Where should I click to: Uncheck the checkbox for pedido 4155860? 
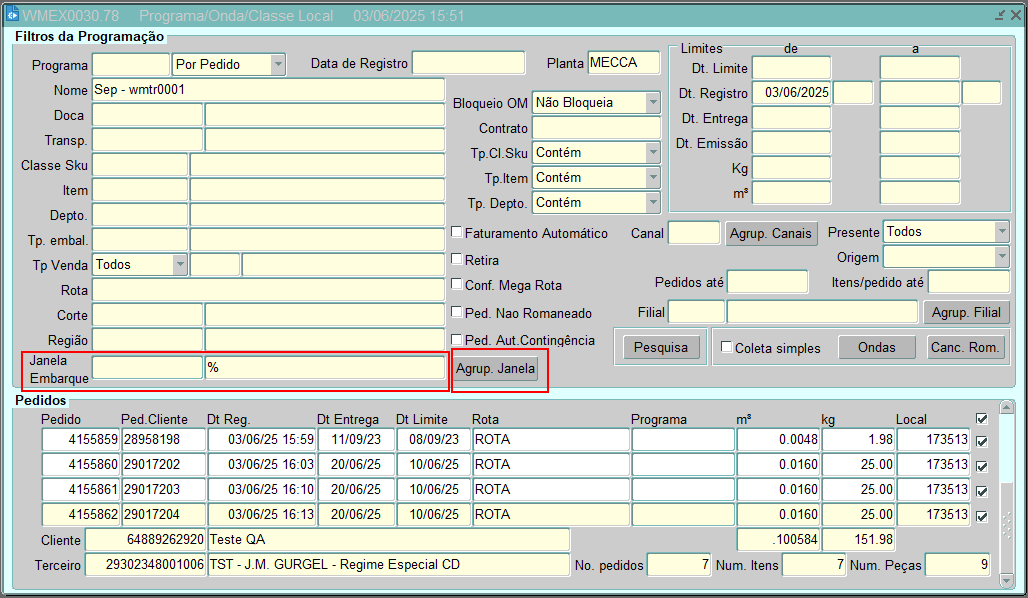click(x=981, y=466)
